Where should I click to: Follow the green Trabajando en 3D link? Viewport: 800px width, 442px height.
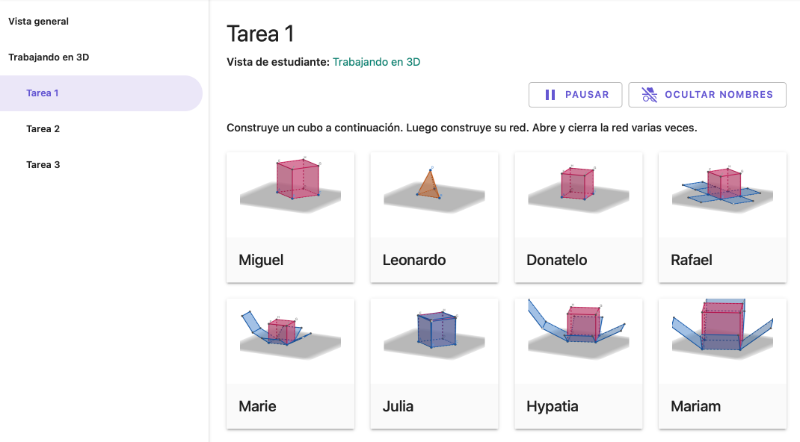click(377, 62)
